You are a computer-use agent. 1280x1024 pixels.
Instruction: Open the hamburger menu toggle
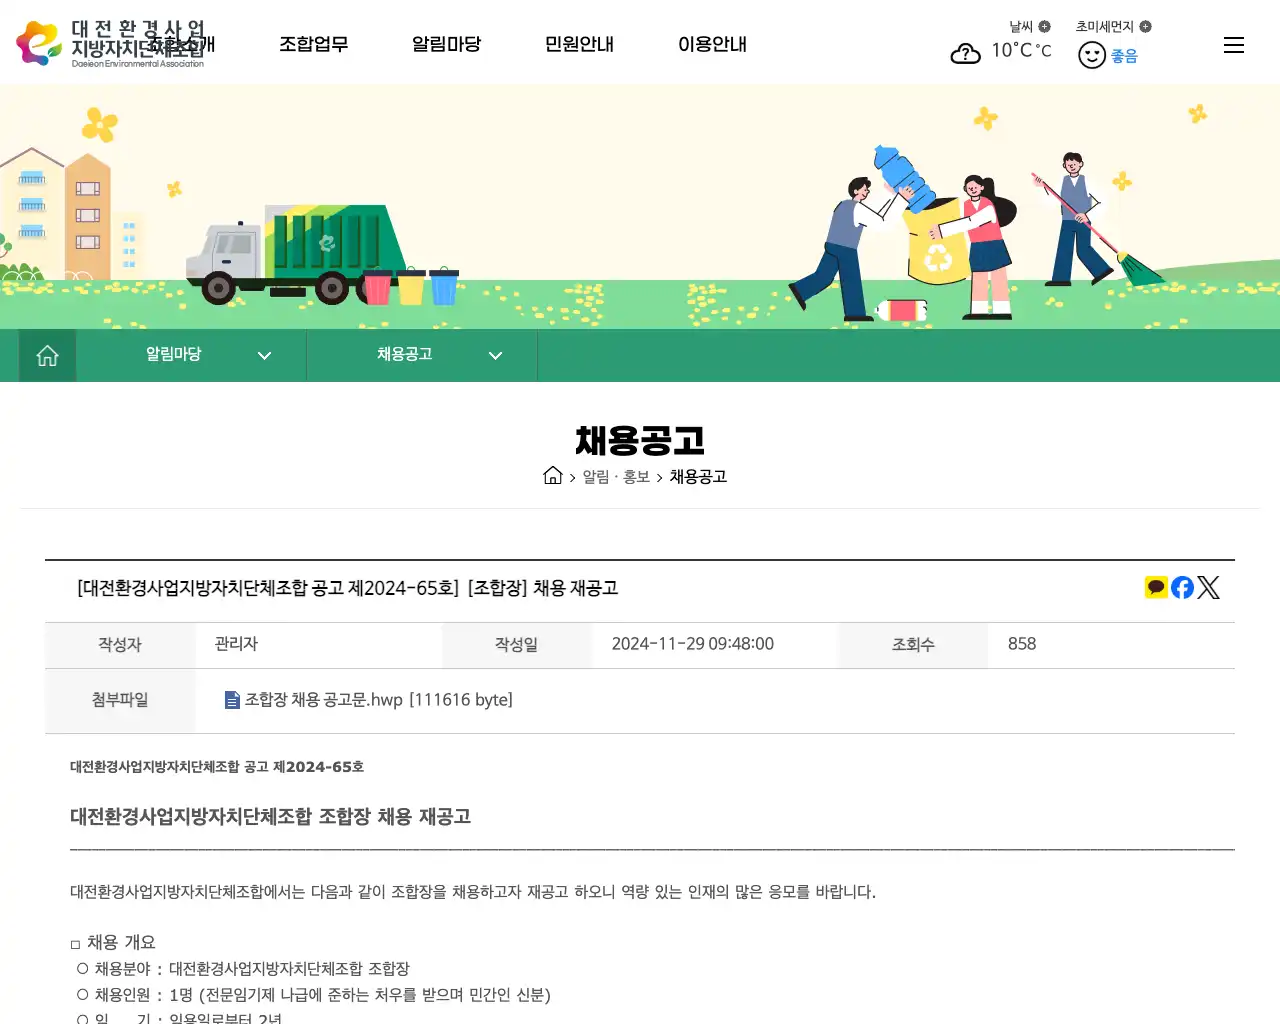coord(1233,44)
